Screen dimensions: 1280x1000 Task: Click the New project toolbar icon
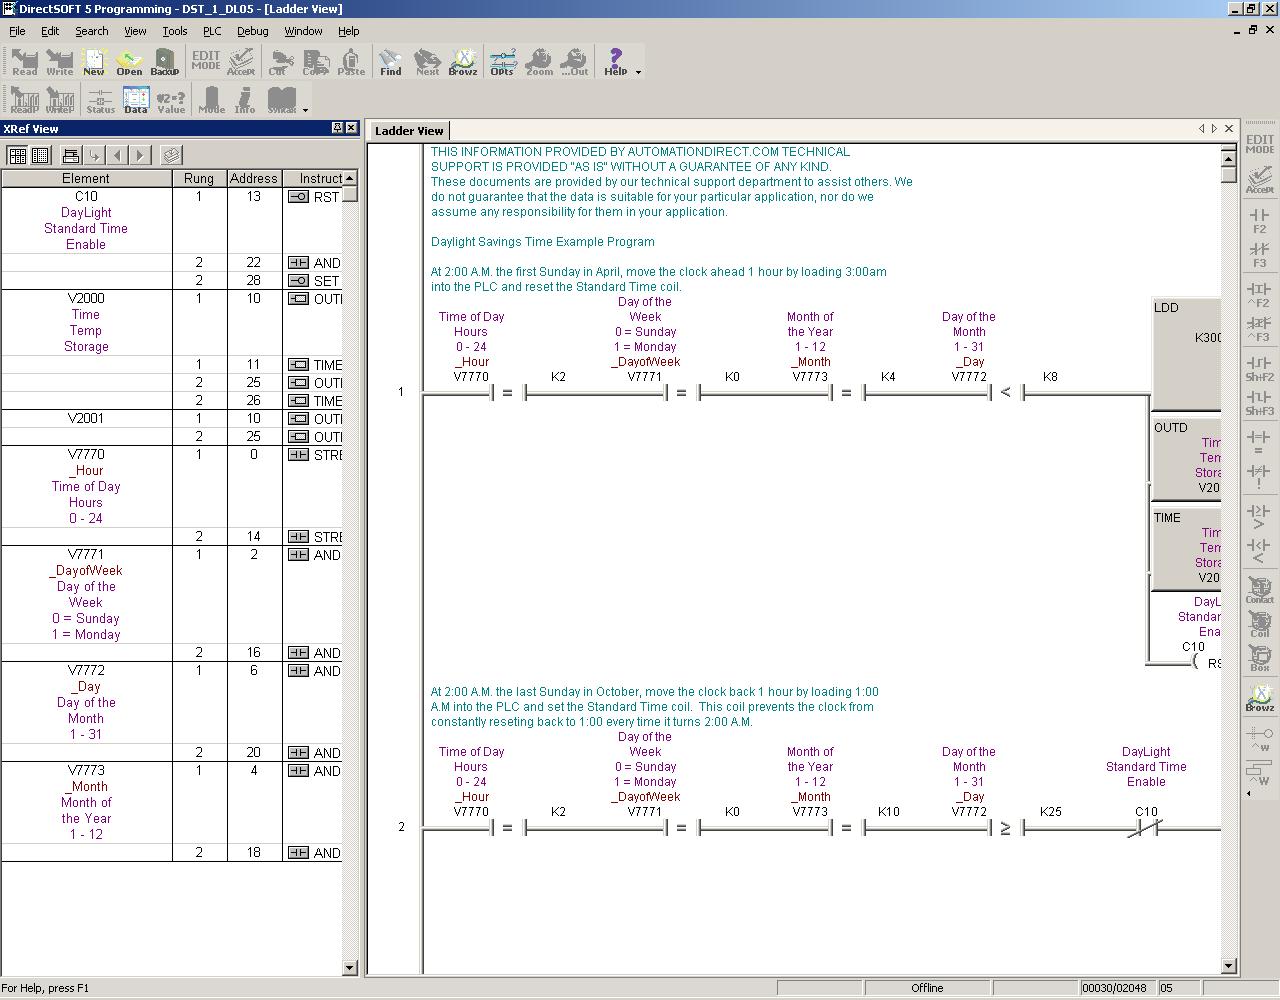[94, 62]
